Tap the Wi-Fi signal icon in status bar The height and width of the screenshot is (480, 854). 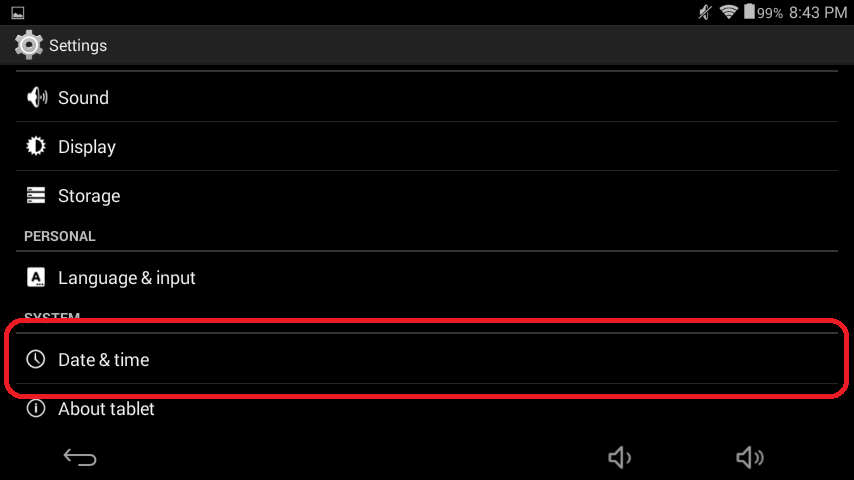click(x=728, y=11)
